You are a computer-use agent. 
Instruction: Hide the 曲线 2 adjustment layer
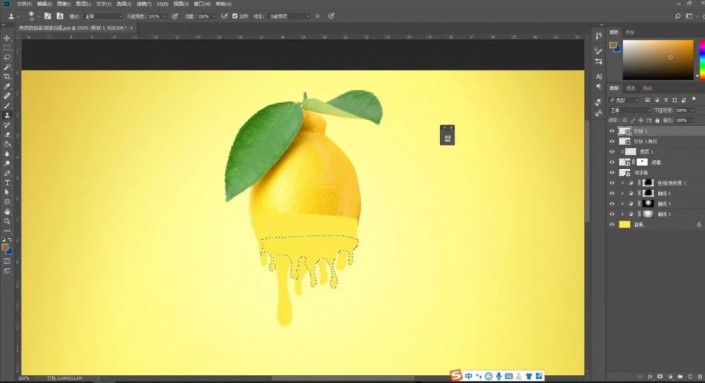pyautogui.click(x=611, y=193)
